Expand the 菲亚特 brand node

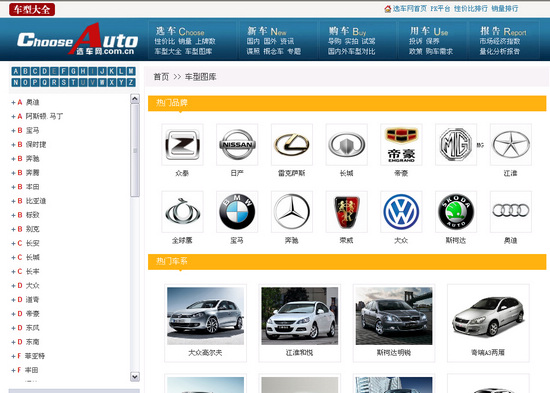pyautogui.click(x=13, y=356)
